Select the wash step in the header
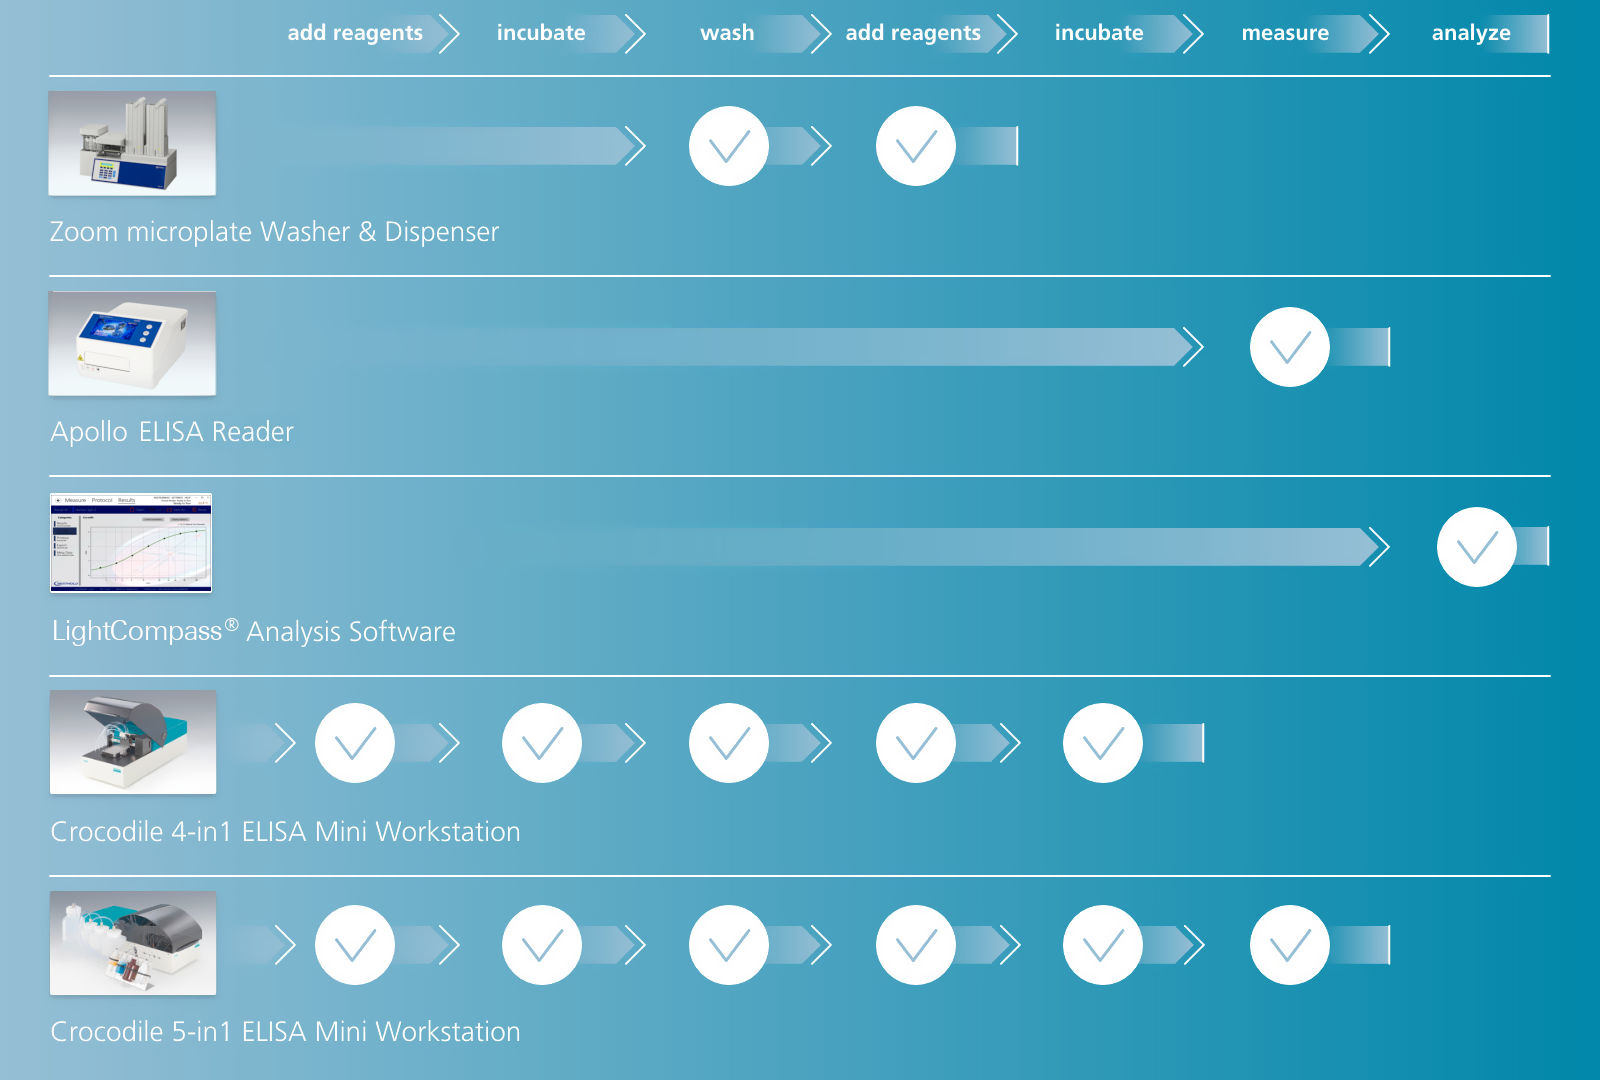The width and height of the screenshot is (1600, 1080). tap(727, 33)
